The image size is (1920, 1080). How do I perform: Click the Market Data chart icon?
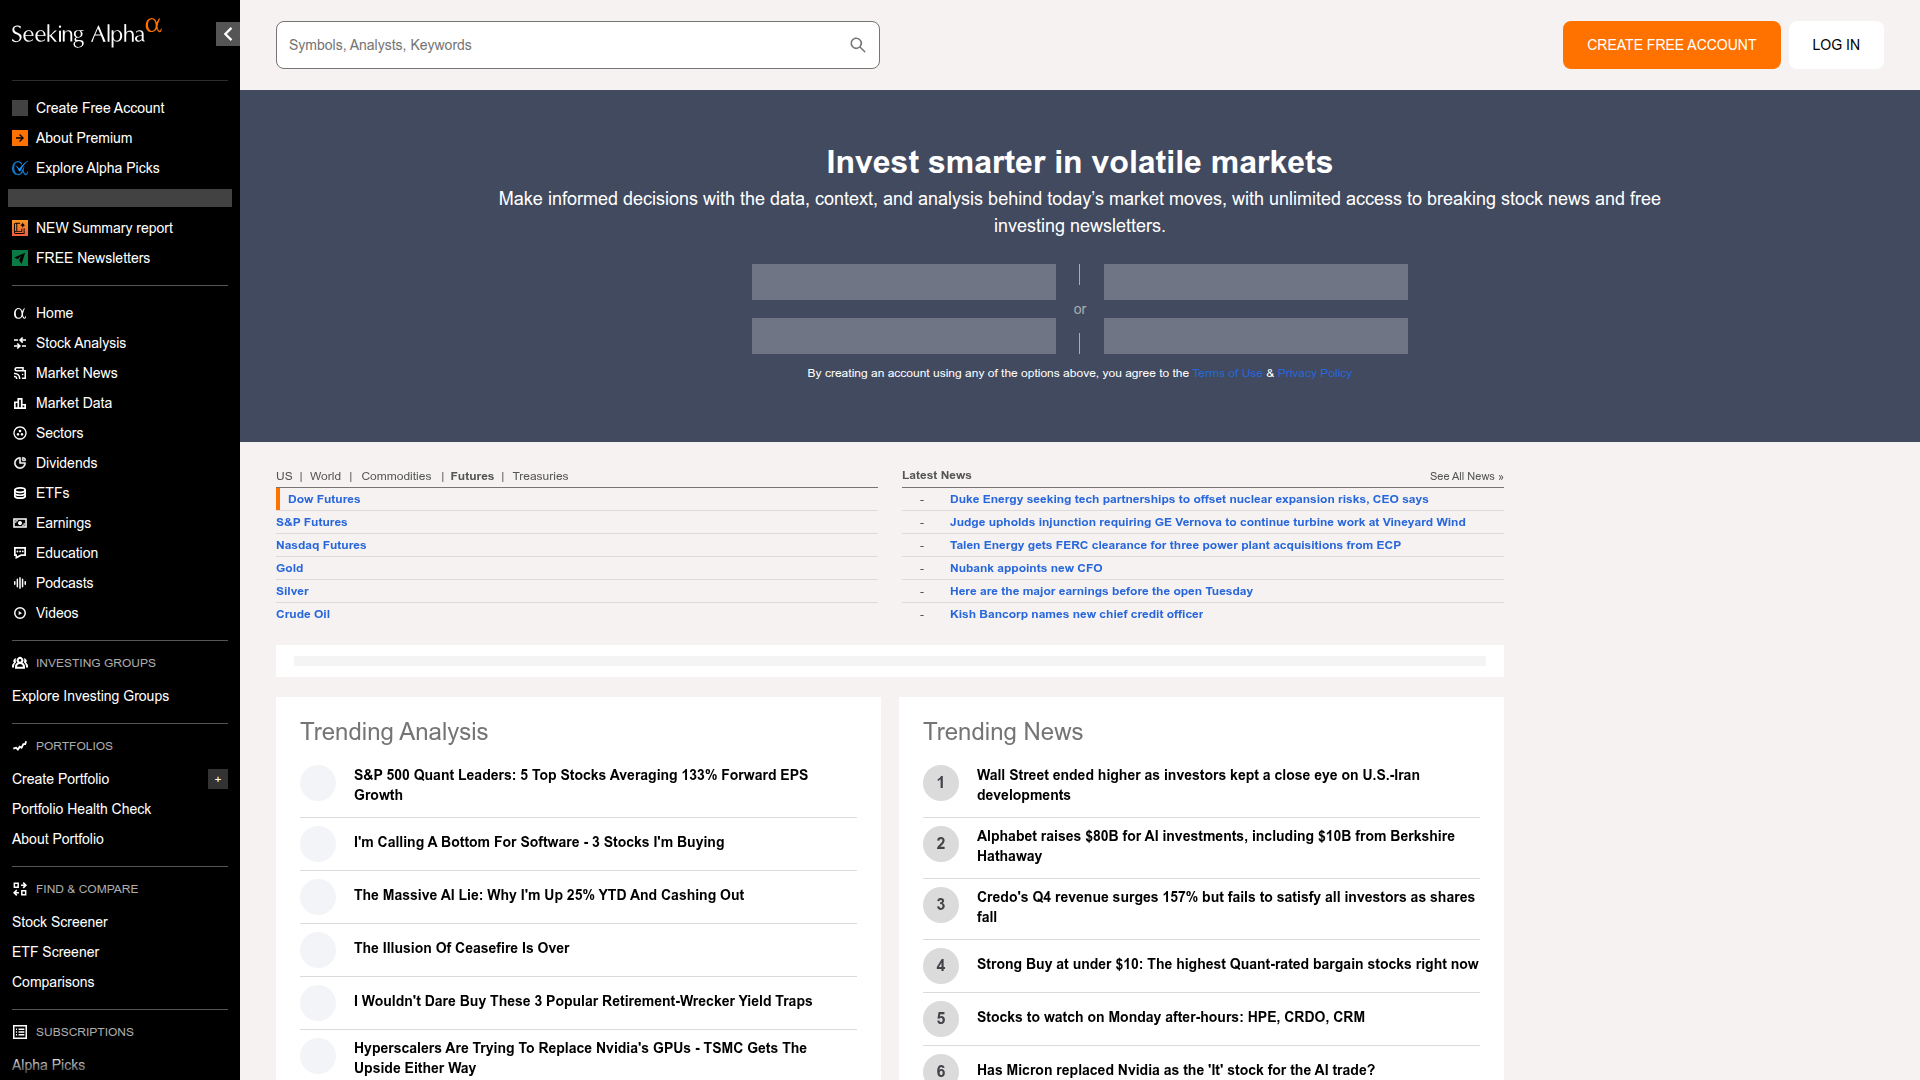click(20, 403)
